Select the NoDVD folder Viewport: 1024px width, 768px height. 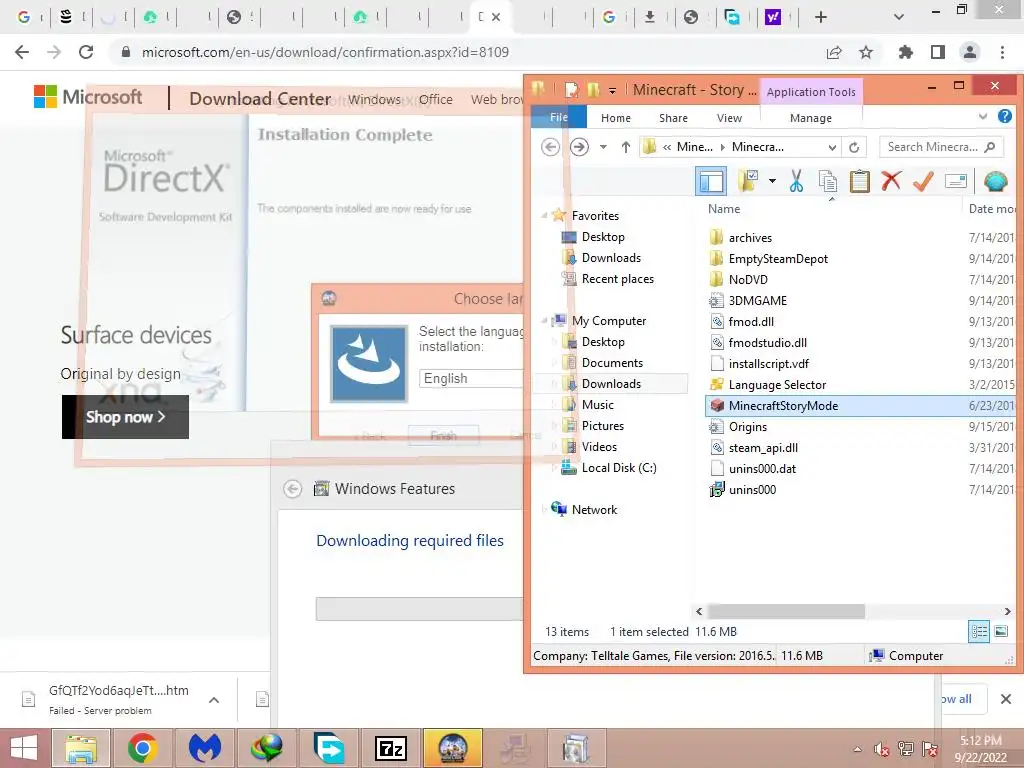click(748, 280)
